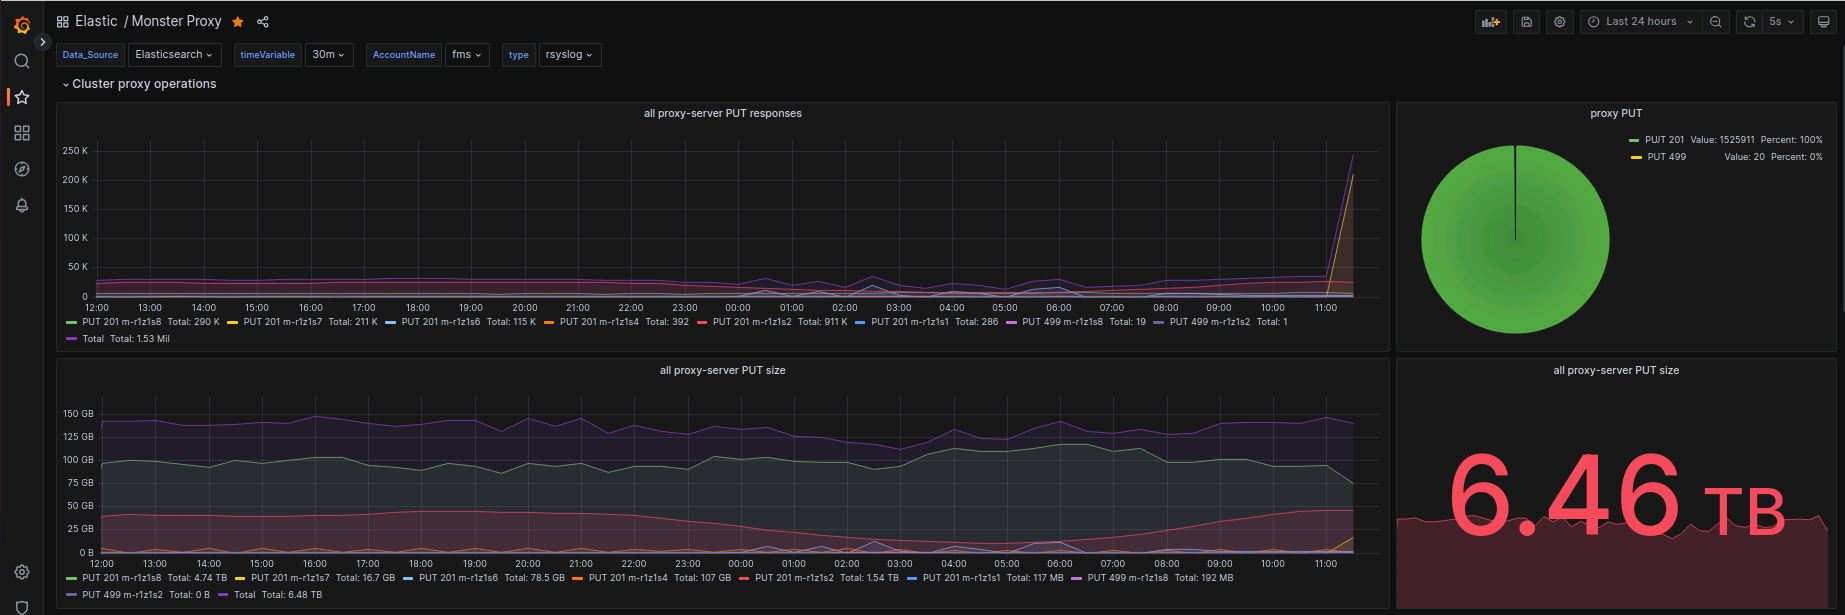Open the timeVariable 30m dropdown
Image resolution: width=1845 pixels, height=615 pixels.
[x=328, y=55]
